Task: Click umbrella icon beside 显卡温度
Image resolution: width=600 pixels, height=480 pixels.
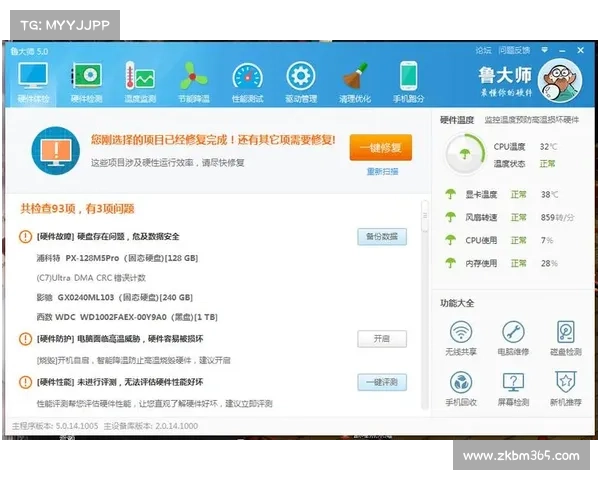Action: pos(450,194)
